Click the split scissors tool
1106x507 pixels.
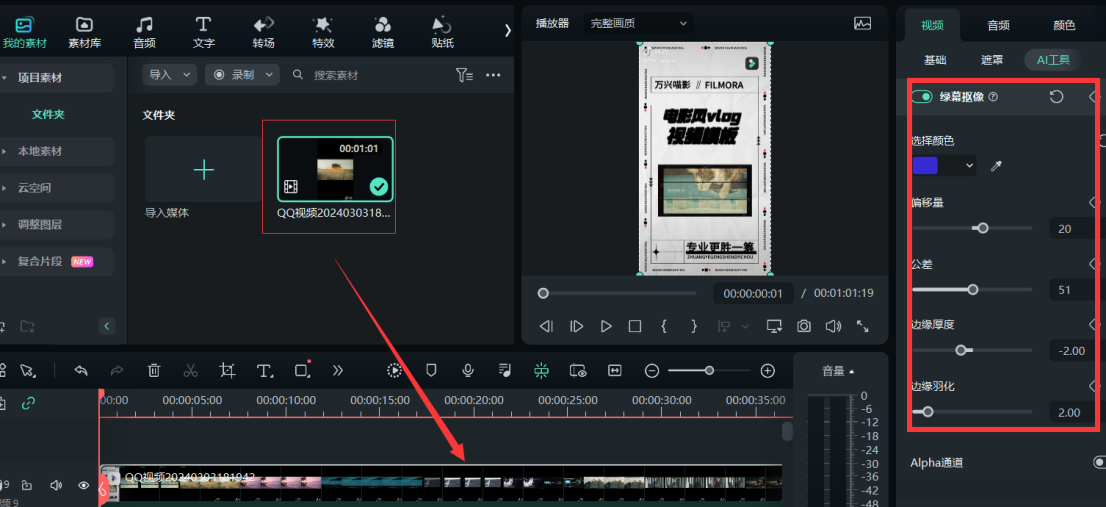190,370
